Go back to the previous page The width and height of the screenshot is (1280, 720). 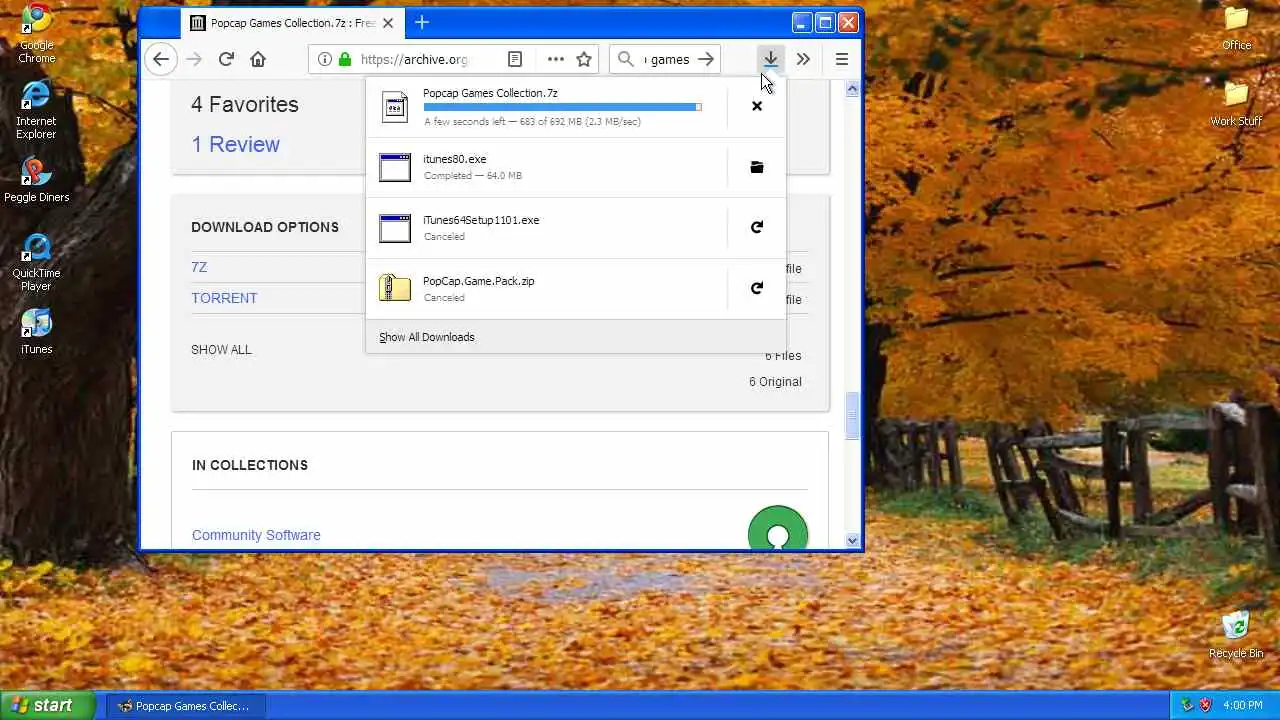click(161, 59)
